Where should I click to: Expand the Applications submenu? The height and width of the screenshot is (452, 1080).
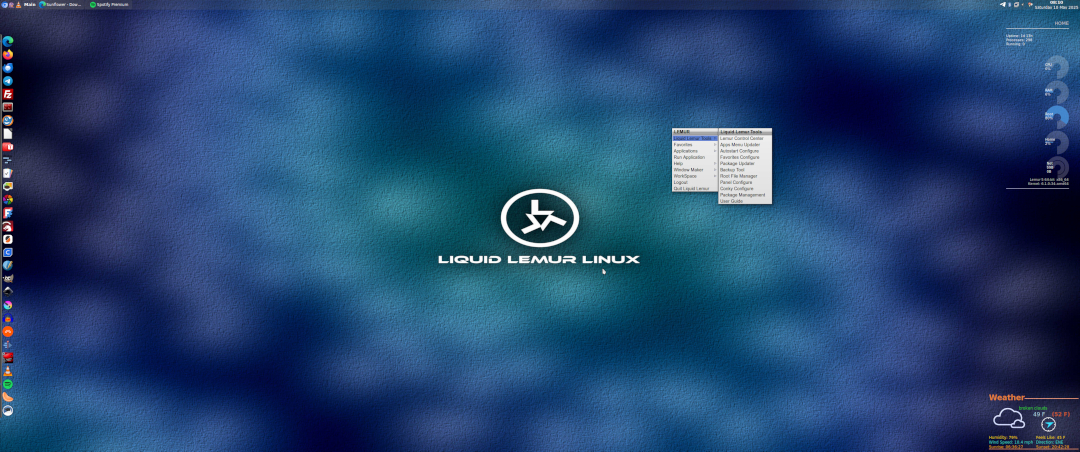tap(695, 151)
